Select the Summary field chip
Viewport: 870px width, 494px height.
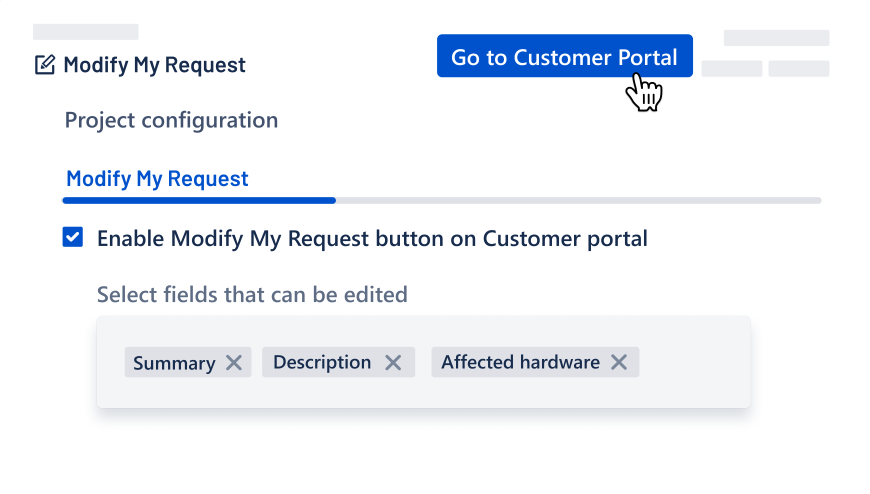pyautogui.click(x=174, y=363)
